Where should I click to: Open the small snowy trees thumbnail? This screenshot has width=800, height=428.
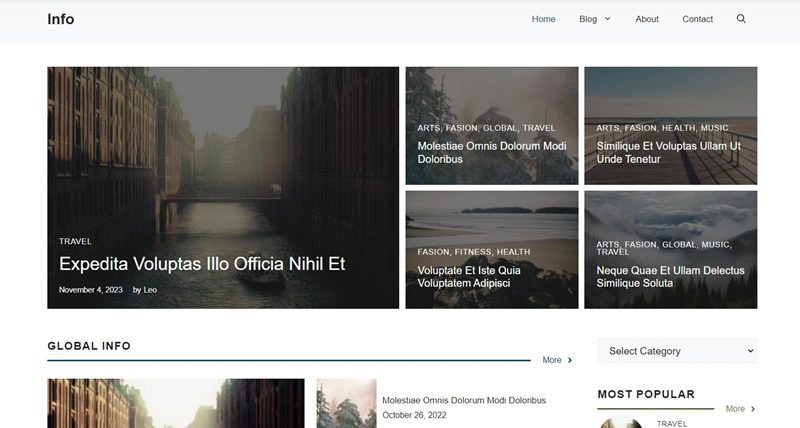coord(346,403)
